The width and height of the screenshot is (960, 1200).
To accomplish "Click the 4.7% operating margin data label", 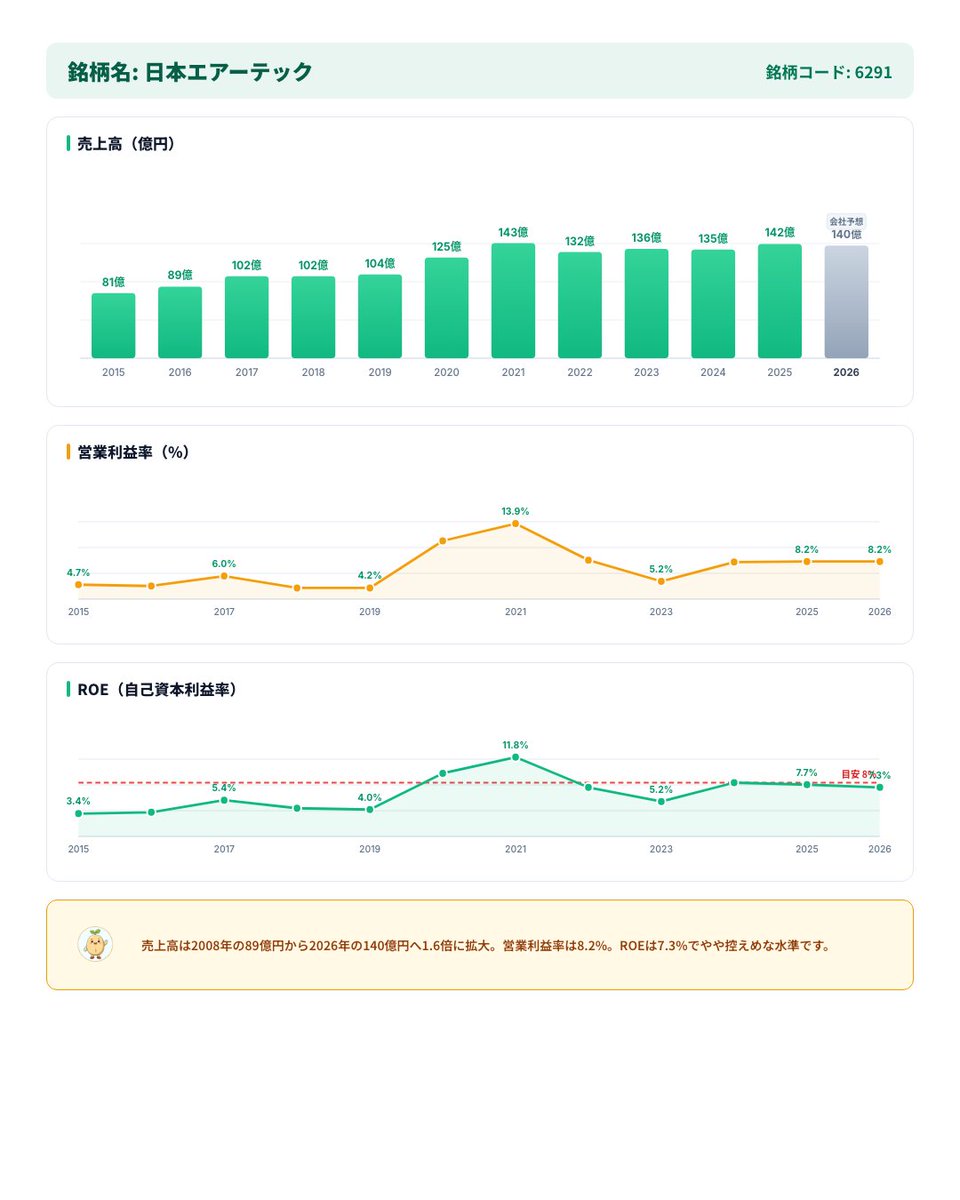I will tap(78, 572).
